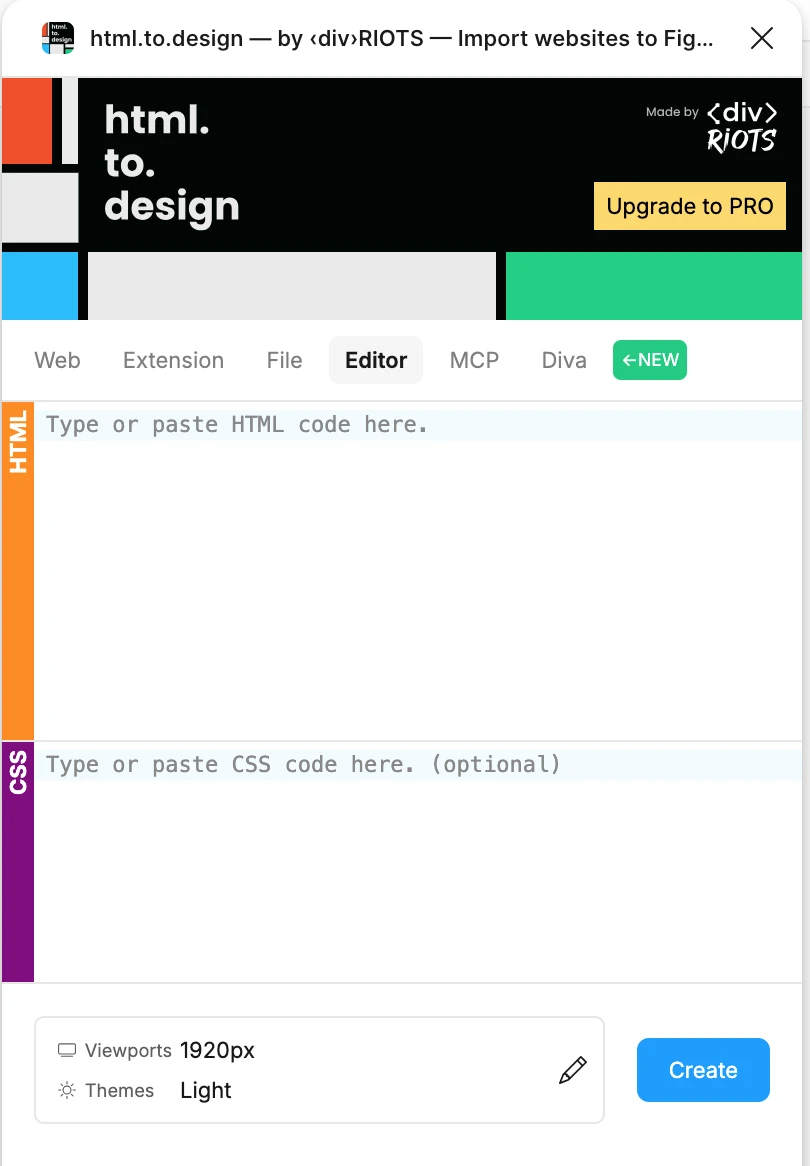Close the html.to.design plugin window
This screenshot has height=1166, width=810.
(x=761, y=38)
